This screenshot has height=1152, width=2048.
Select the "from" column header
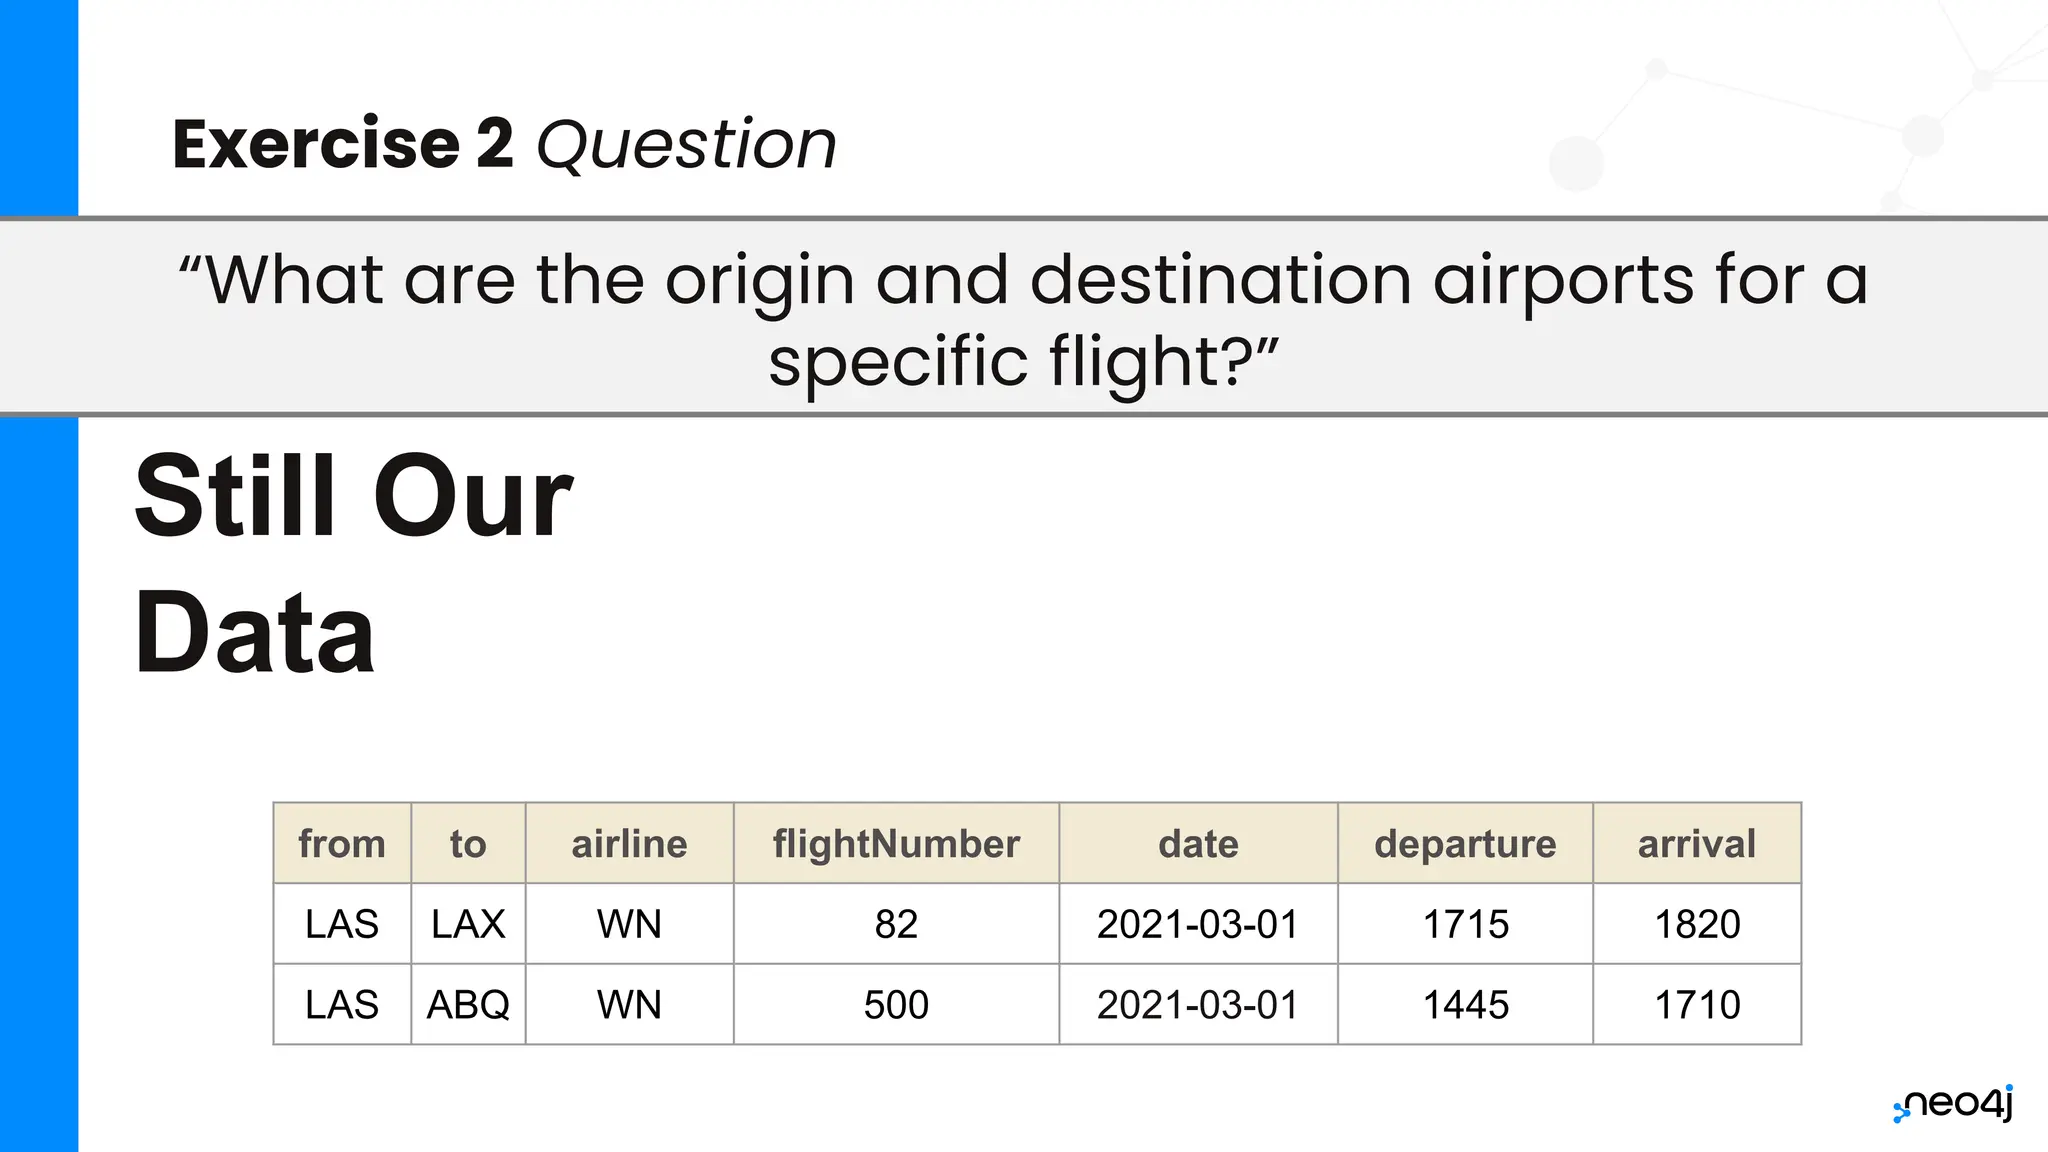click(342, 844)
